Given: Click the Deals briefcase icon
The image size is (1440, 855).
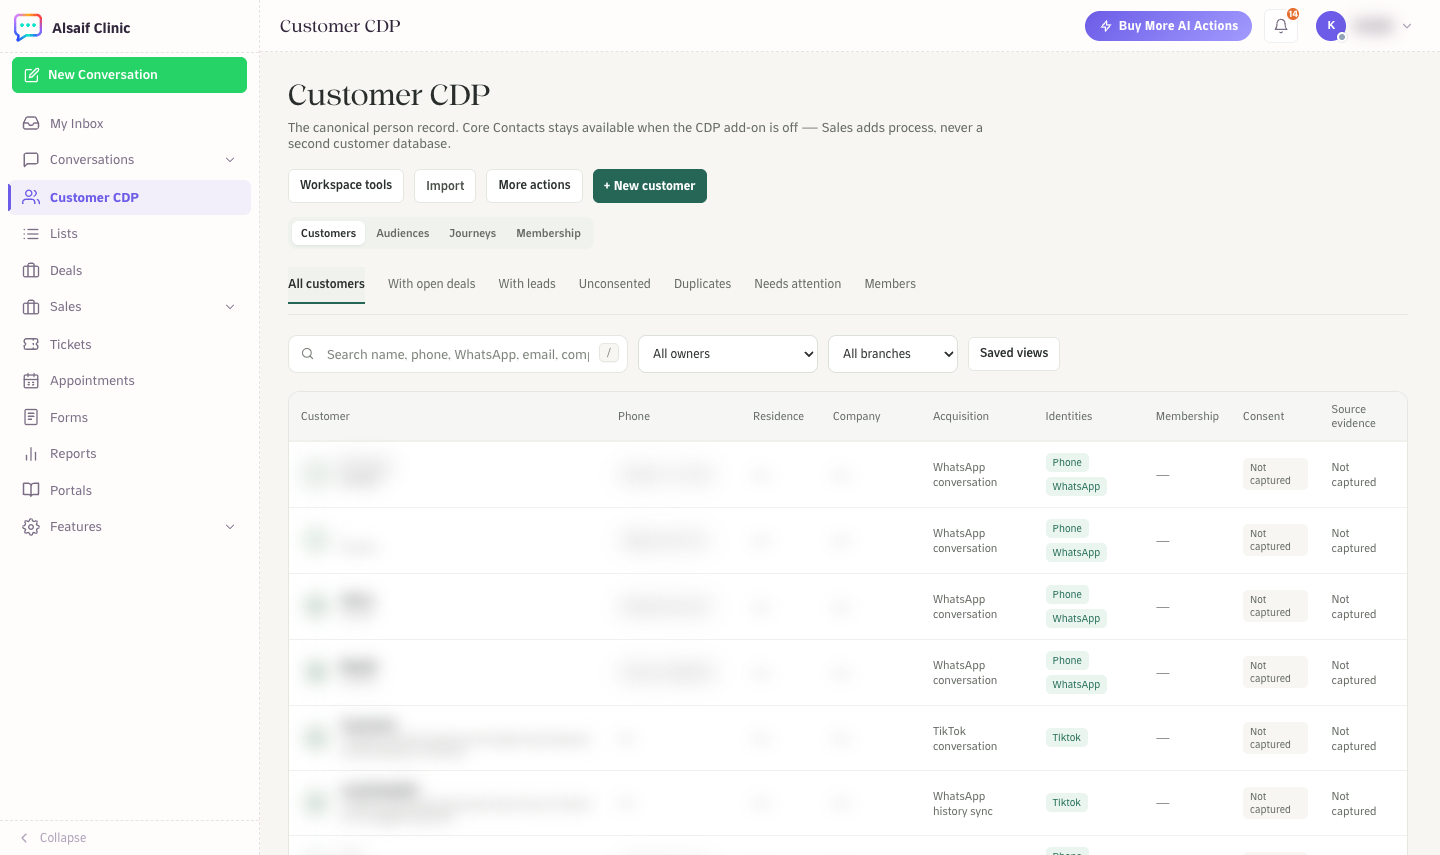Looking at the screenshot, I should (x=31, y=270).
